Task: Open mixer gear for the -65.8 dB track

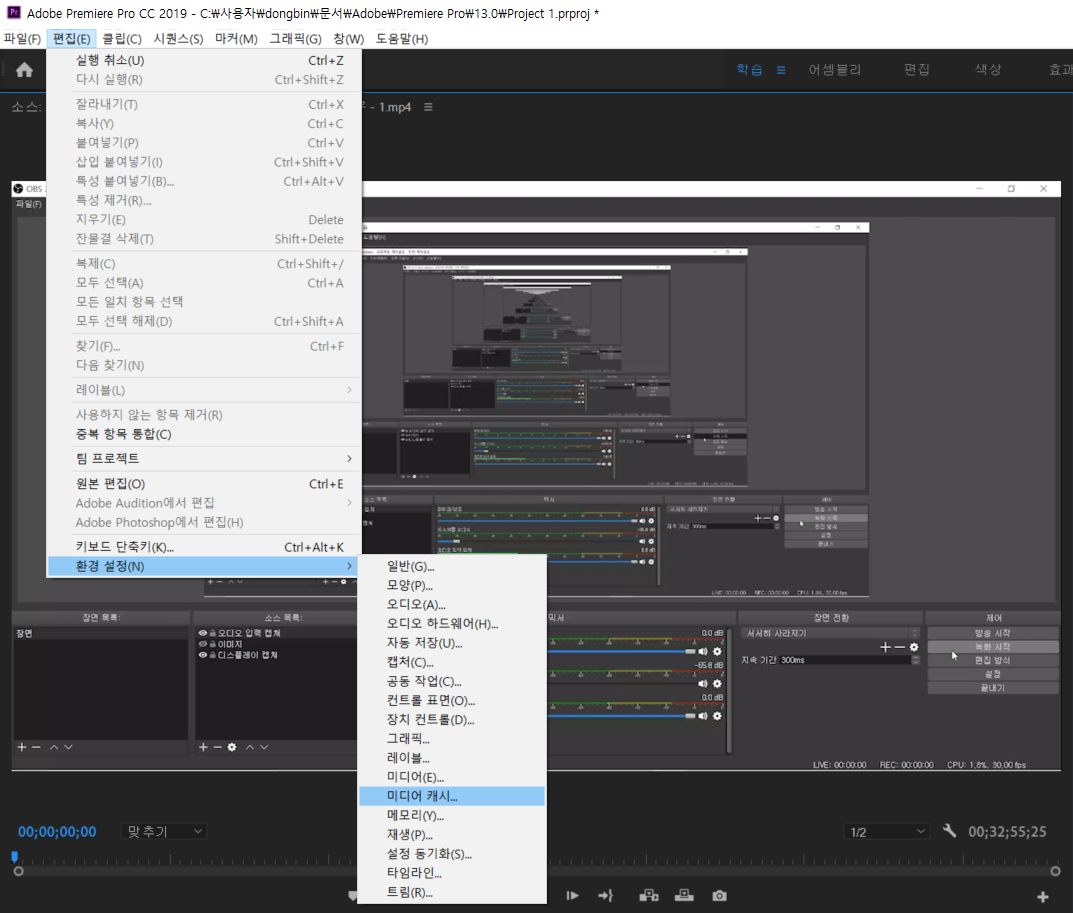Action: [x=717, y=684]
